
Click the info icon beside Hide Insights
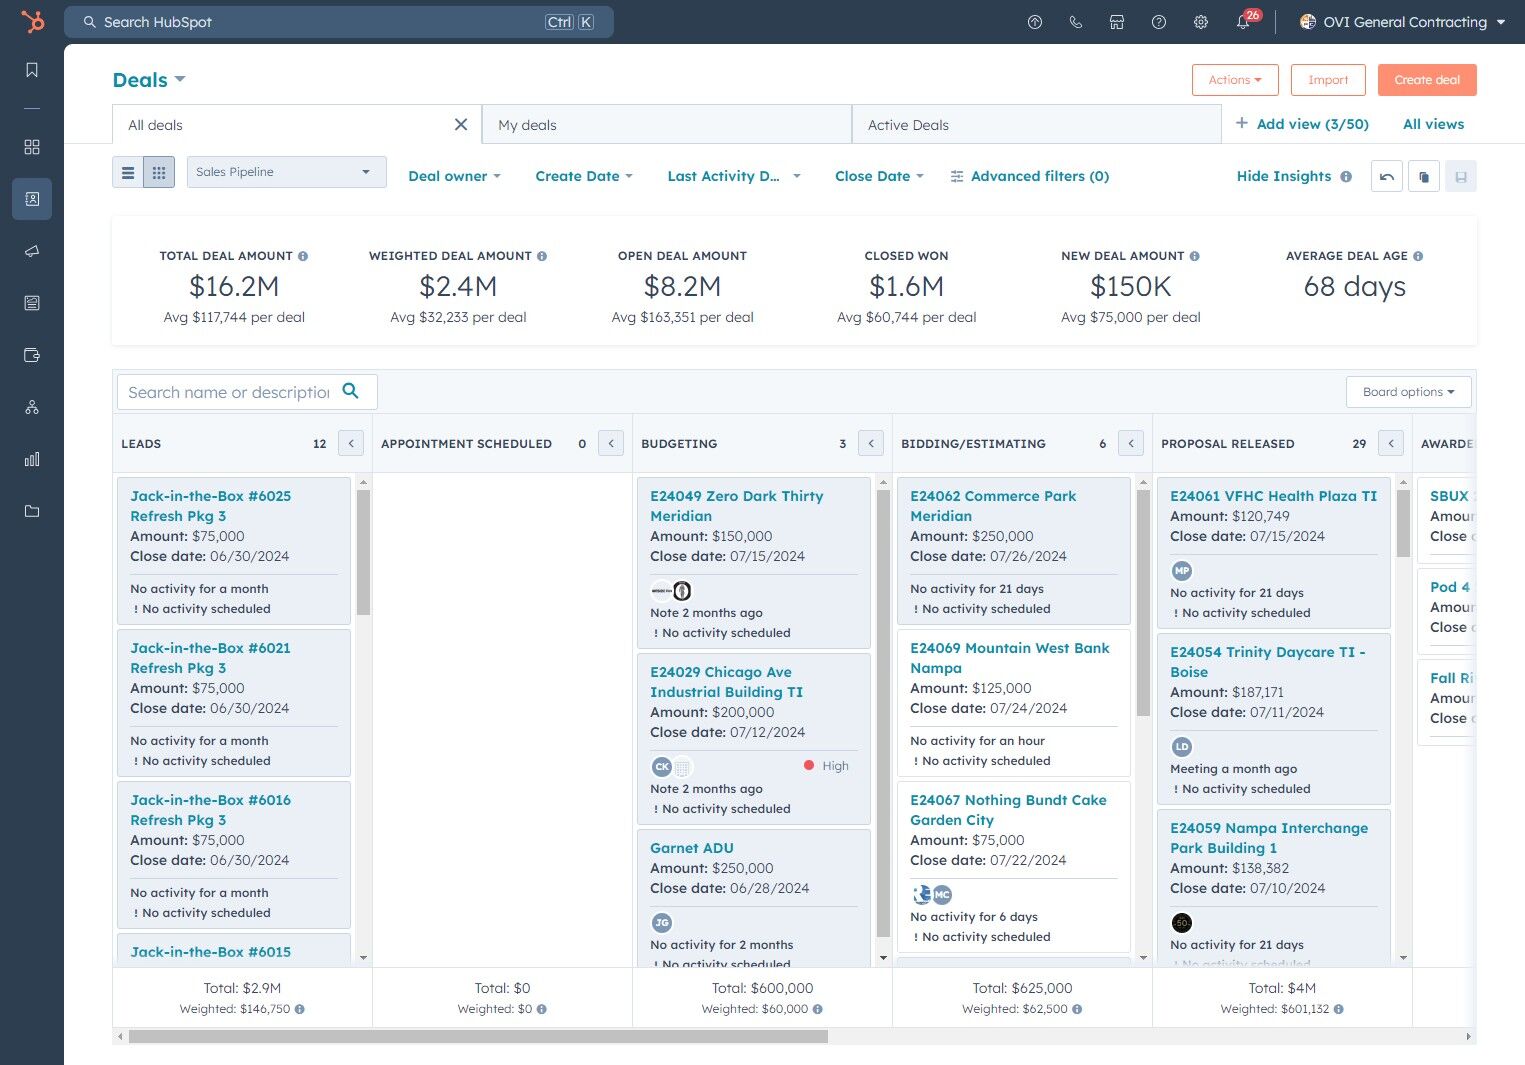pos(1346,177)
